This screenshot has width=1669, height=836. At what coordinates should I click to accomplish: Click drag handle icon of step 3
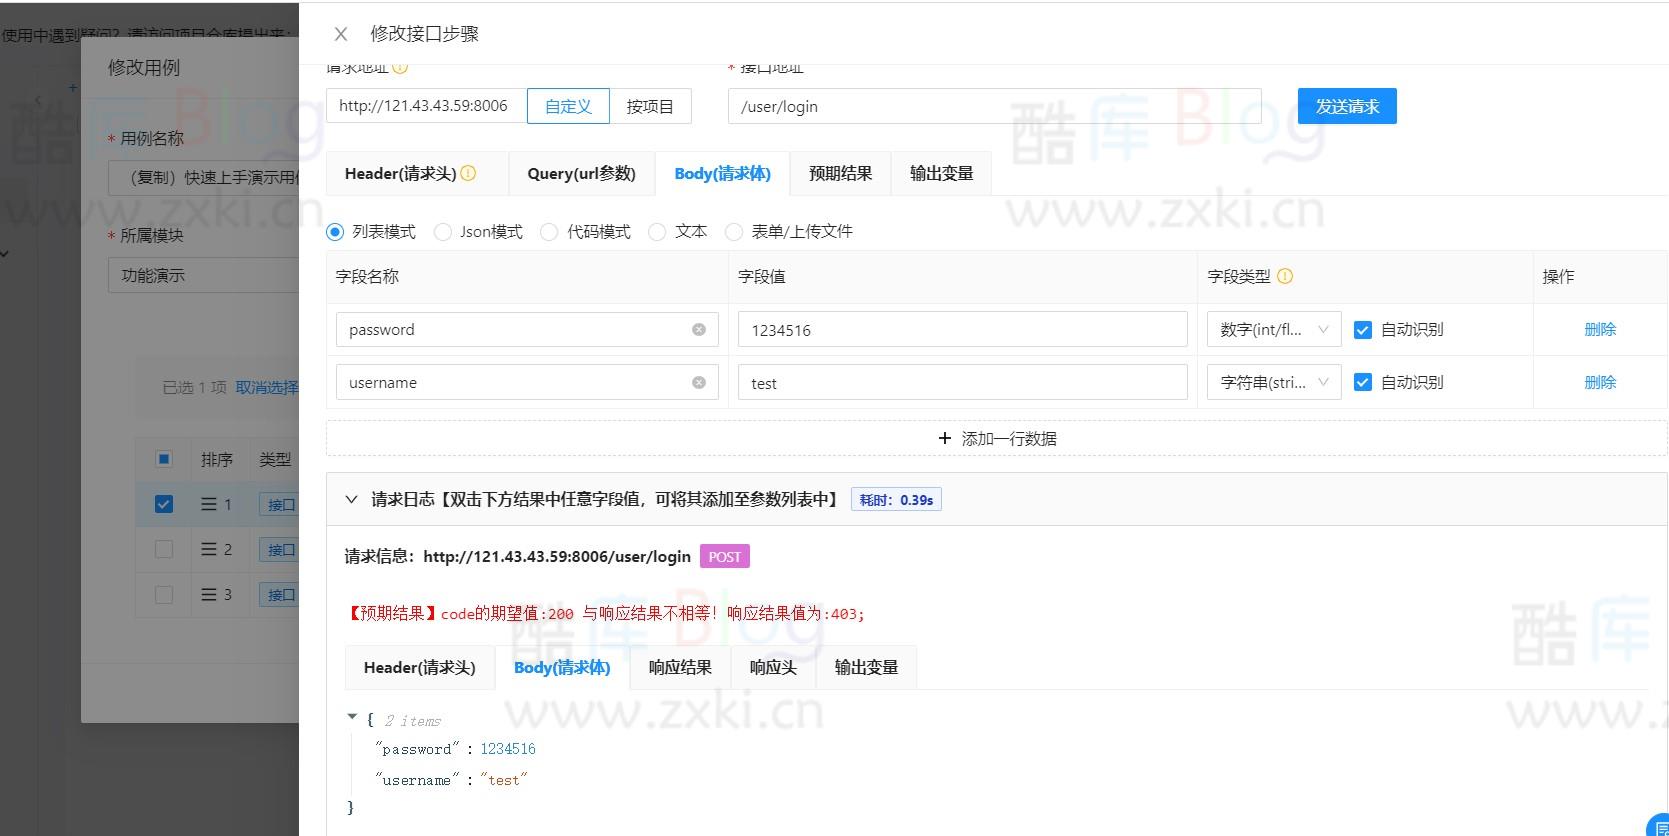(x=209, y=594)
